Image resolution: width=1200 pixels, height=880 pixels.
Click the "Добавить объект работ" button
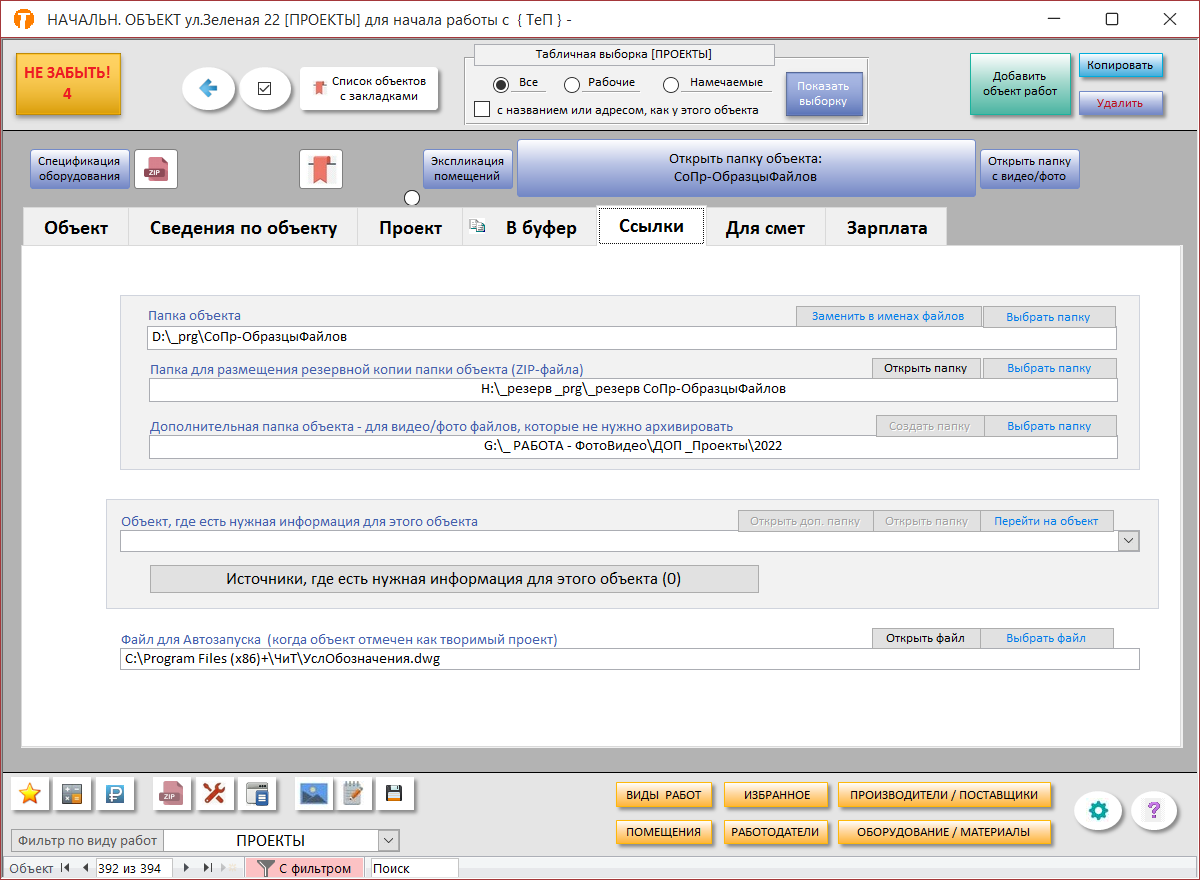coord(1019,84)
